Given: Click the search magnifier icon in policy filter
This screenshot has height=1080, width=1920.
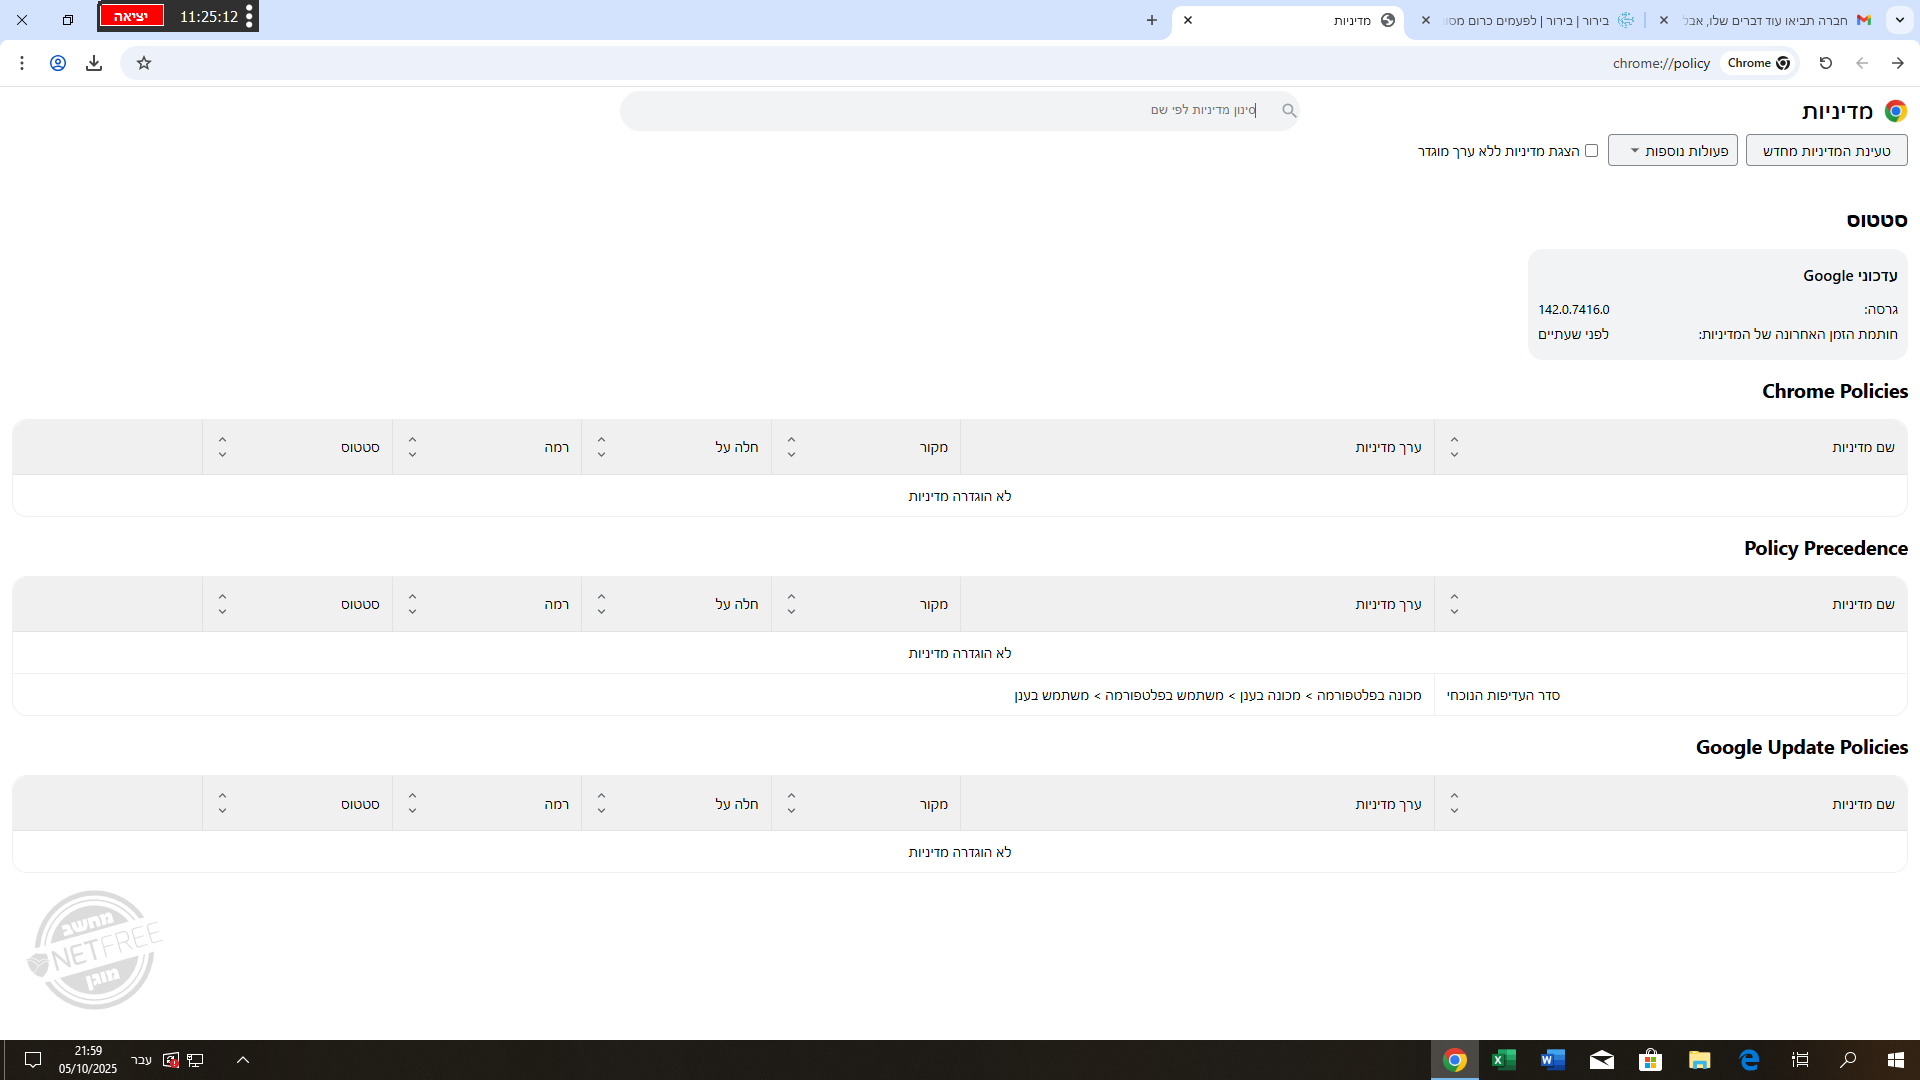Looking at the screenshot, I should tap(1289, 111).
